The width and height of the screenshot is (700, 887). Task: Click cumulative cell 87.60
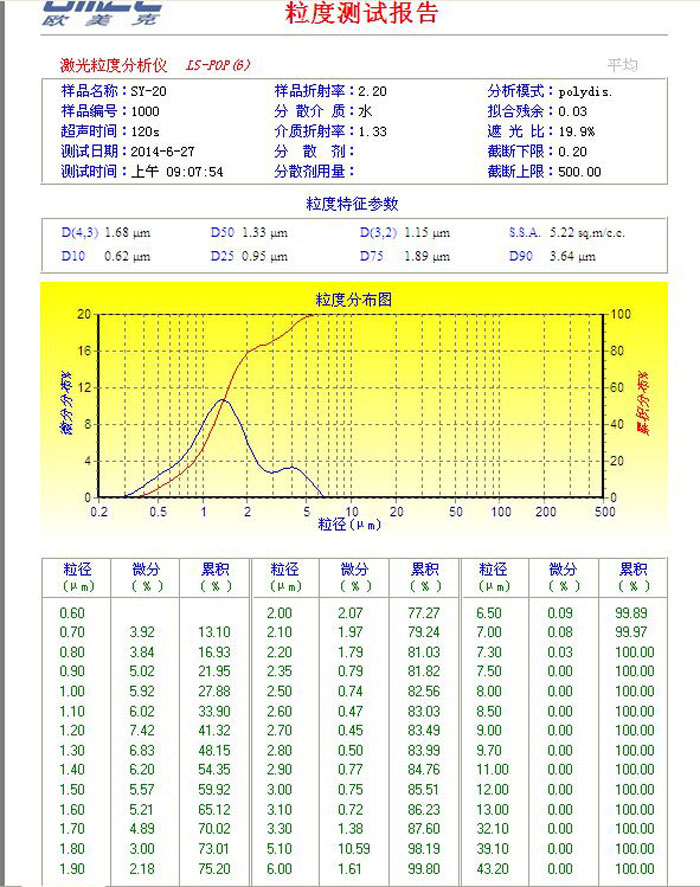pos(424,829)
